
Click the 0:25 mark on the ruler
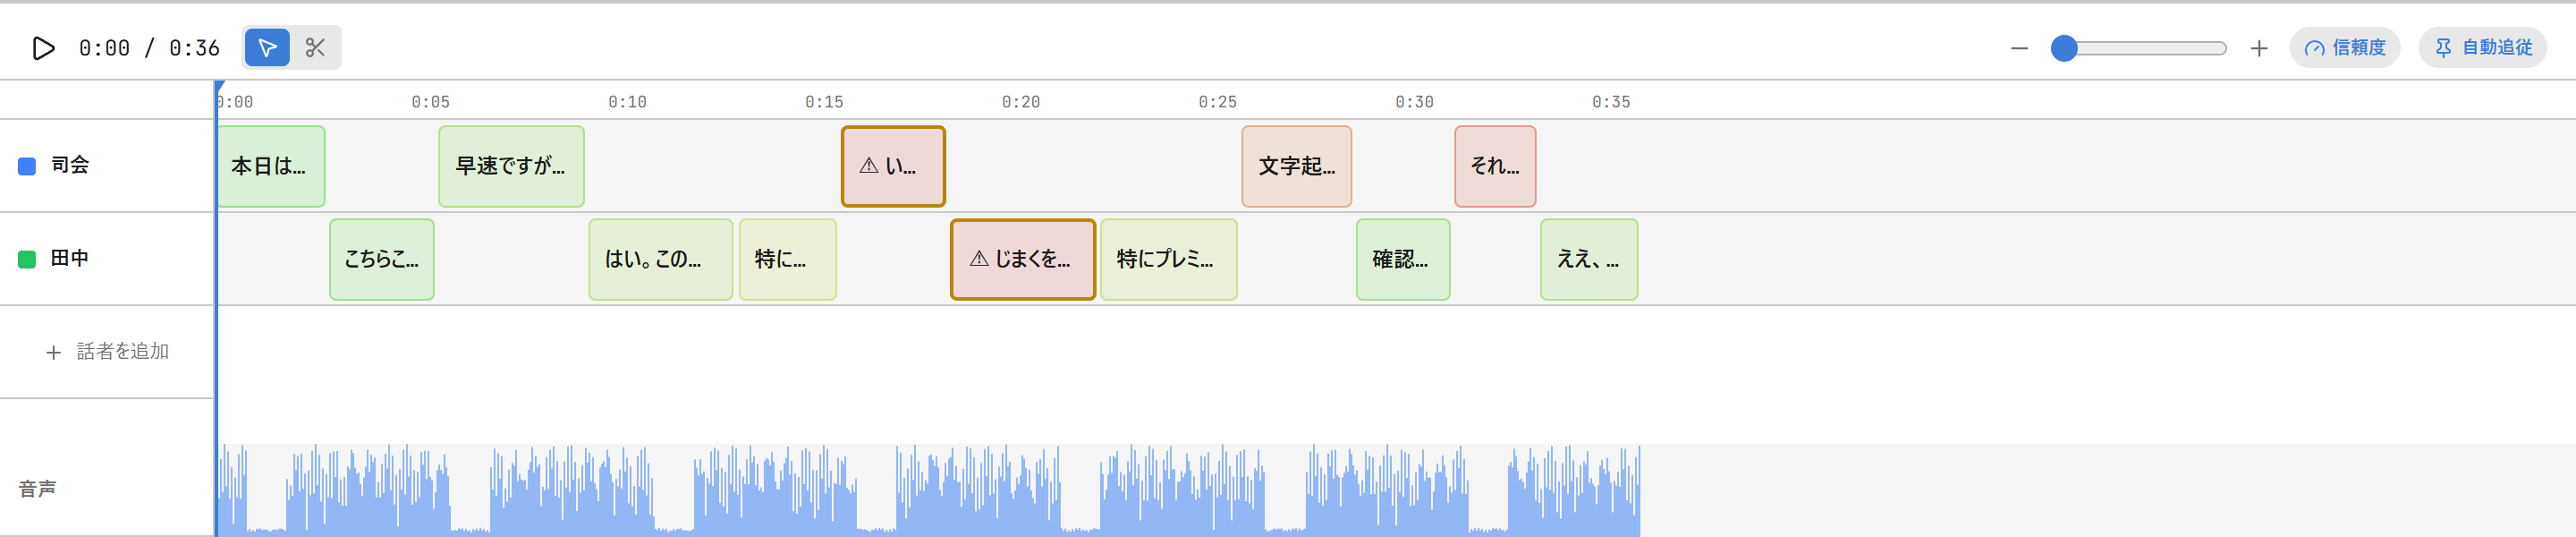click(1218, 102)
